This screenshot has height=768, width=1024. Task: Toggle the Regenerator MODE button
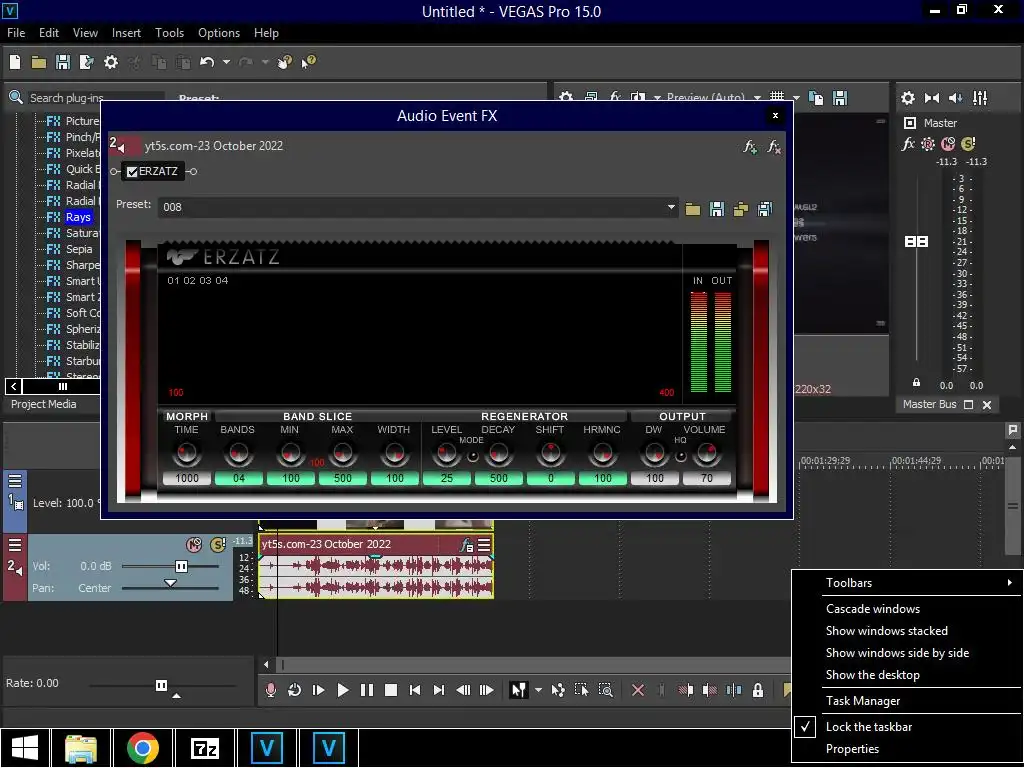pos(472,456)
